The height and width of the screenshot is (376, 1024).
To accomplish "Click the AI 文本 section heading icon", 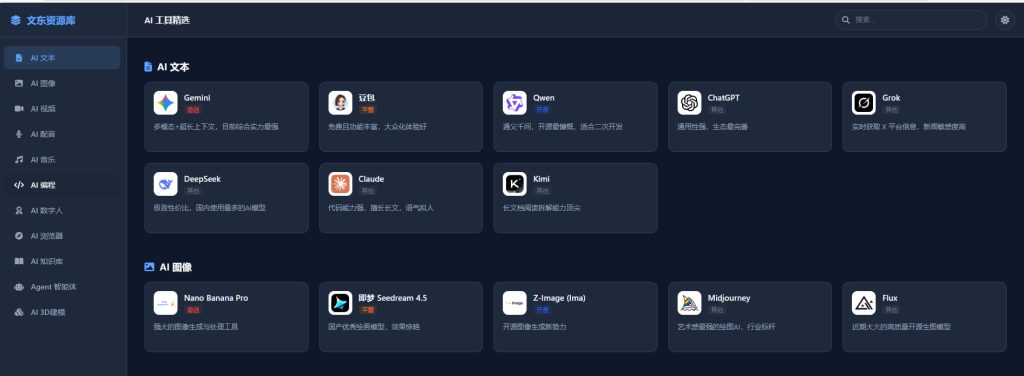I will point(148,67).
